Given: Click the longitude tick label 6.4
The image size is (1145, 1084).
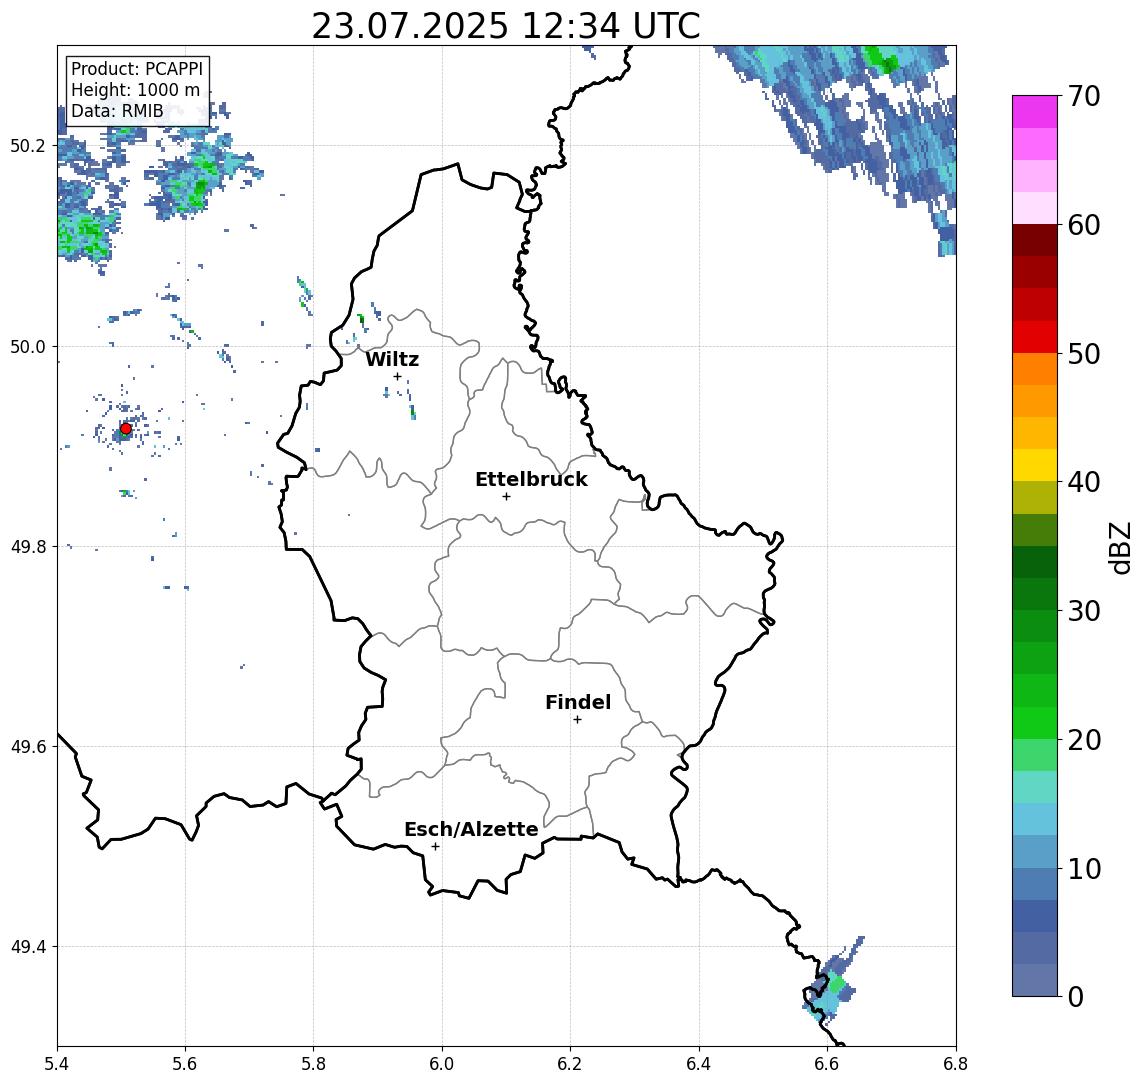Looking at the screenshot, I should point(699,1064).
